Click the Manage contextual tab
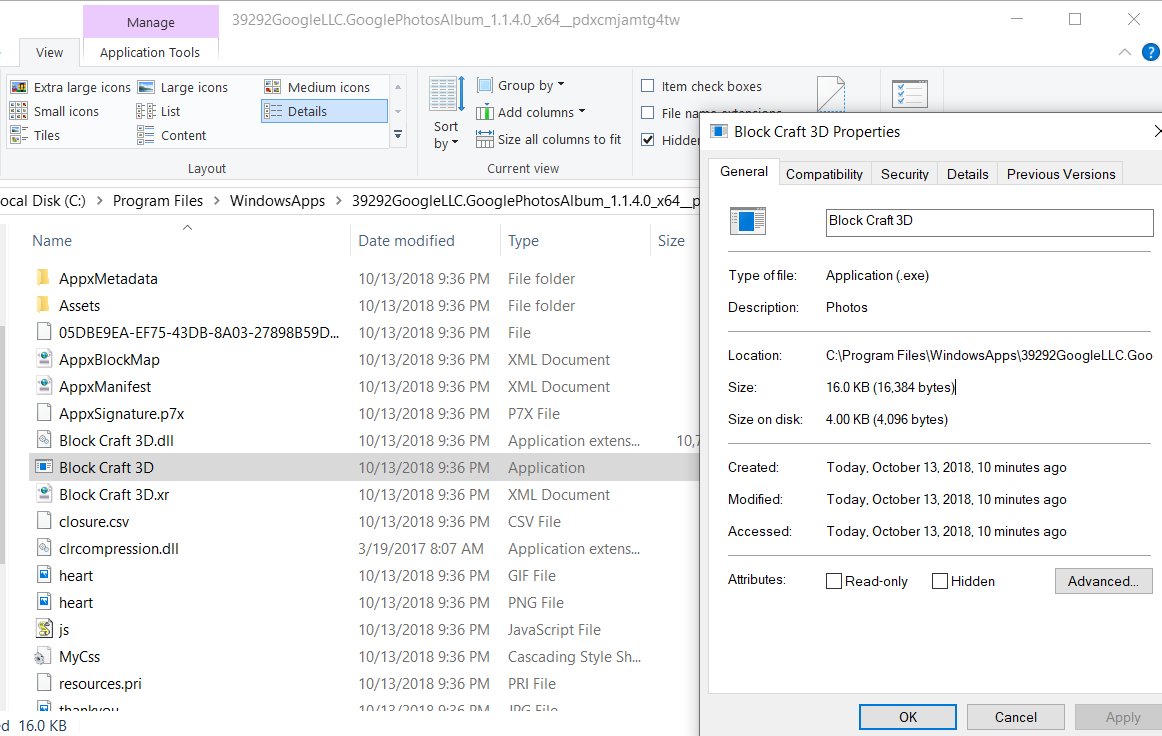This screenshot has height=736, width=1162. [x=150, y=22]
